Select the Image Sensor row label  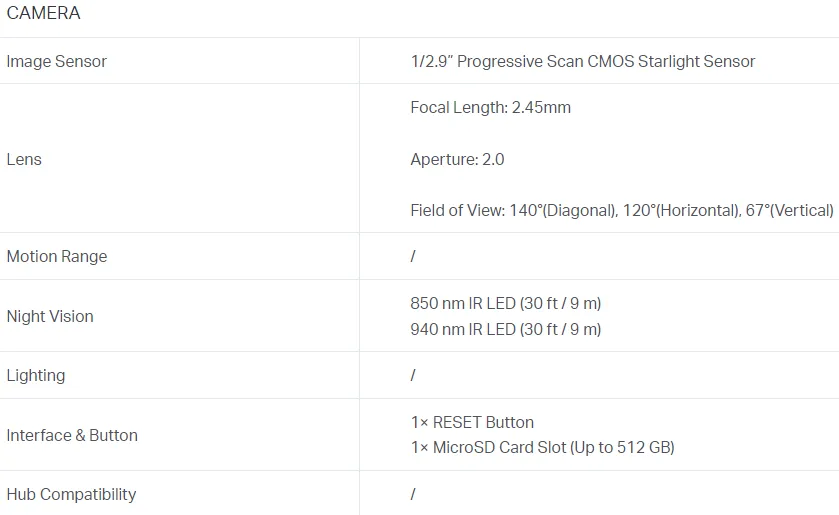57,61
